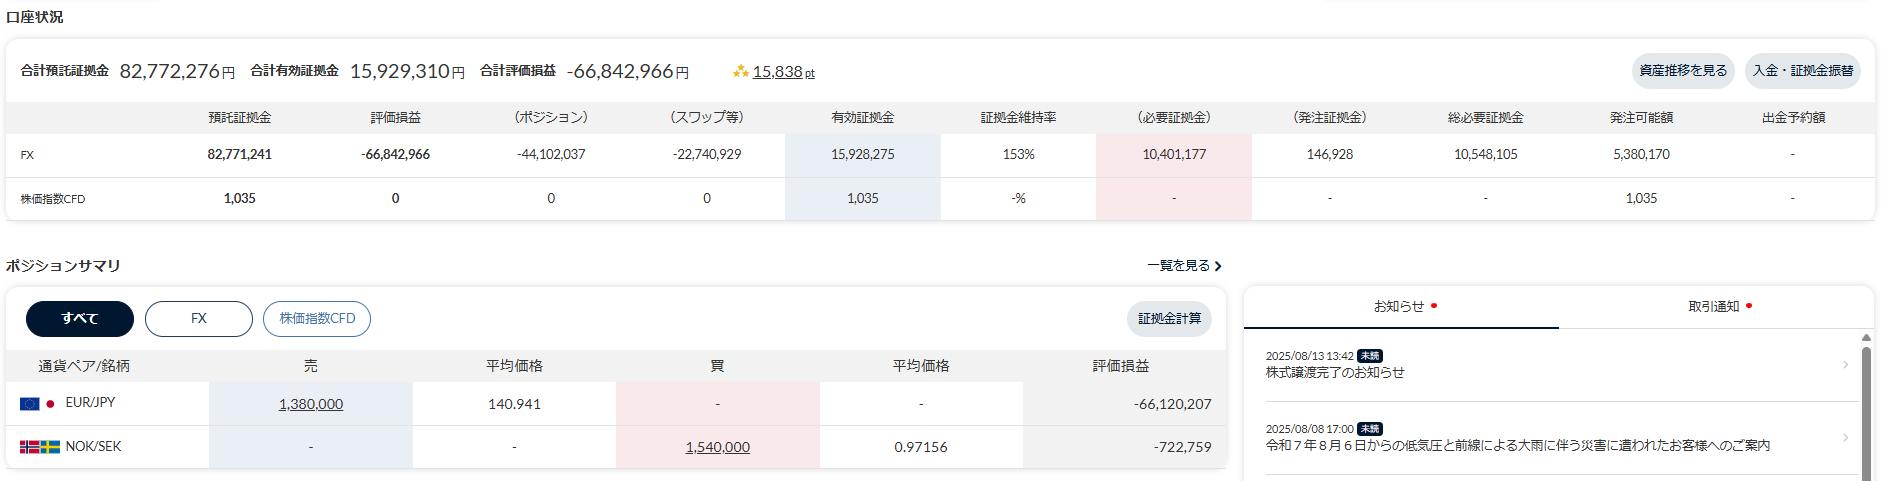This screenshot has width=1881, height=481.
Task: Filter positions by FX only
Action: coord(199,319)
